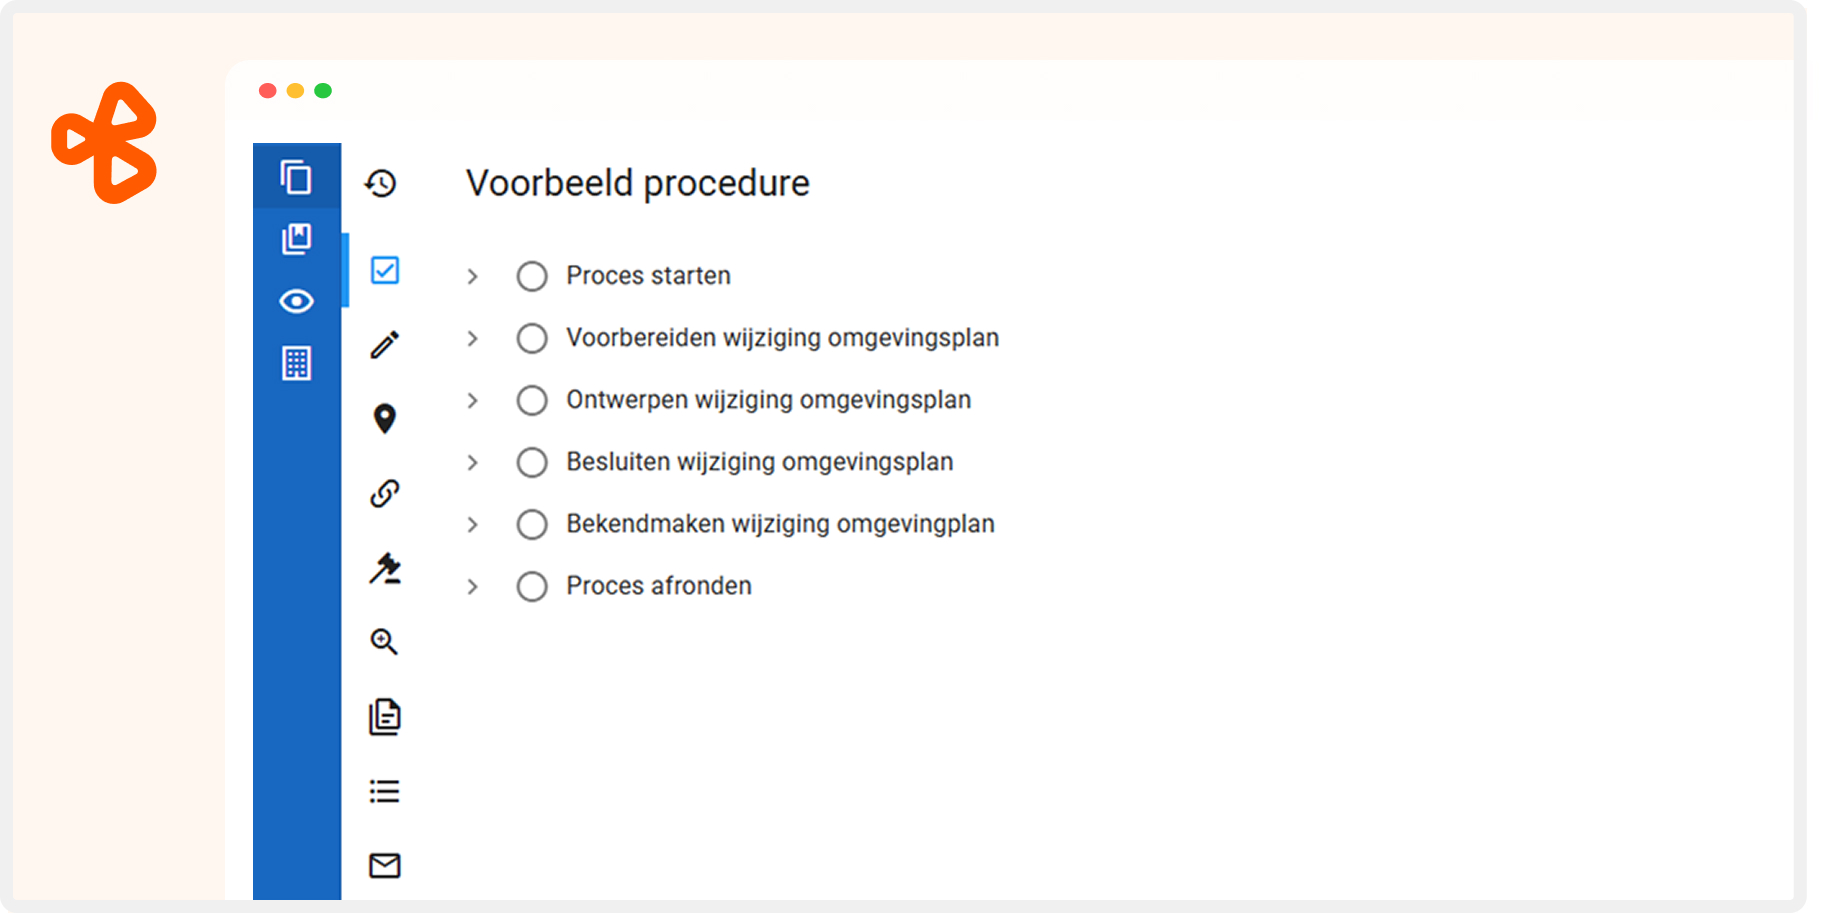Open the history clock icon
1843x913 pixels.
pyautogui.click(x=381, y=183)
